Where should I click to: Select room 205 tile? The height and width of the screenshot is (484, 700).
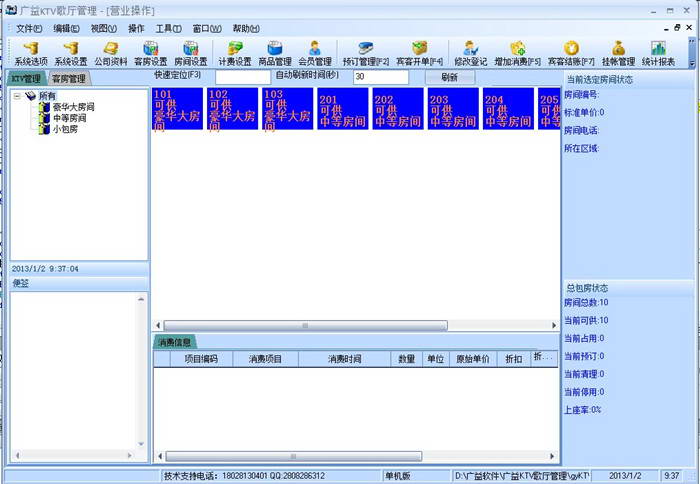click(549, 108)
